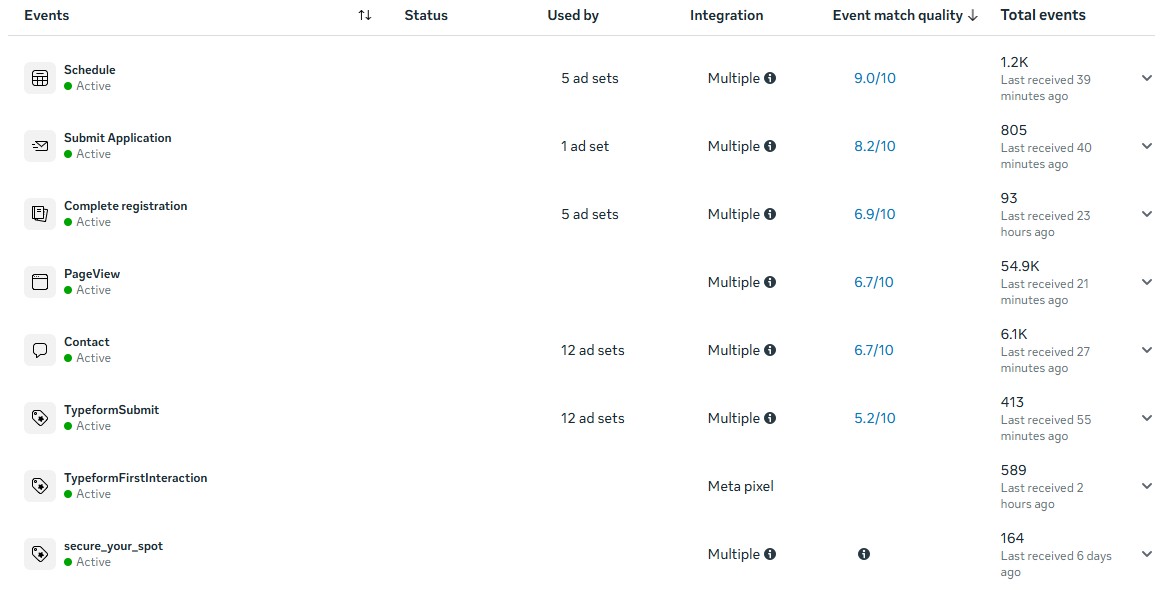1163x590 pixels.
Task: Expand the TypeformFirstInteraction row chevron
Action: (x=1146, y=486)
